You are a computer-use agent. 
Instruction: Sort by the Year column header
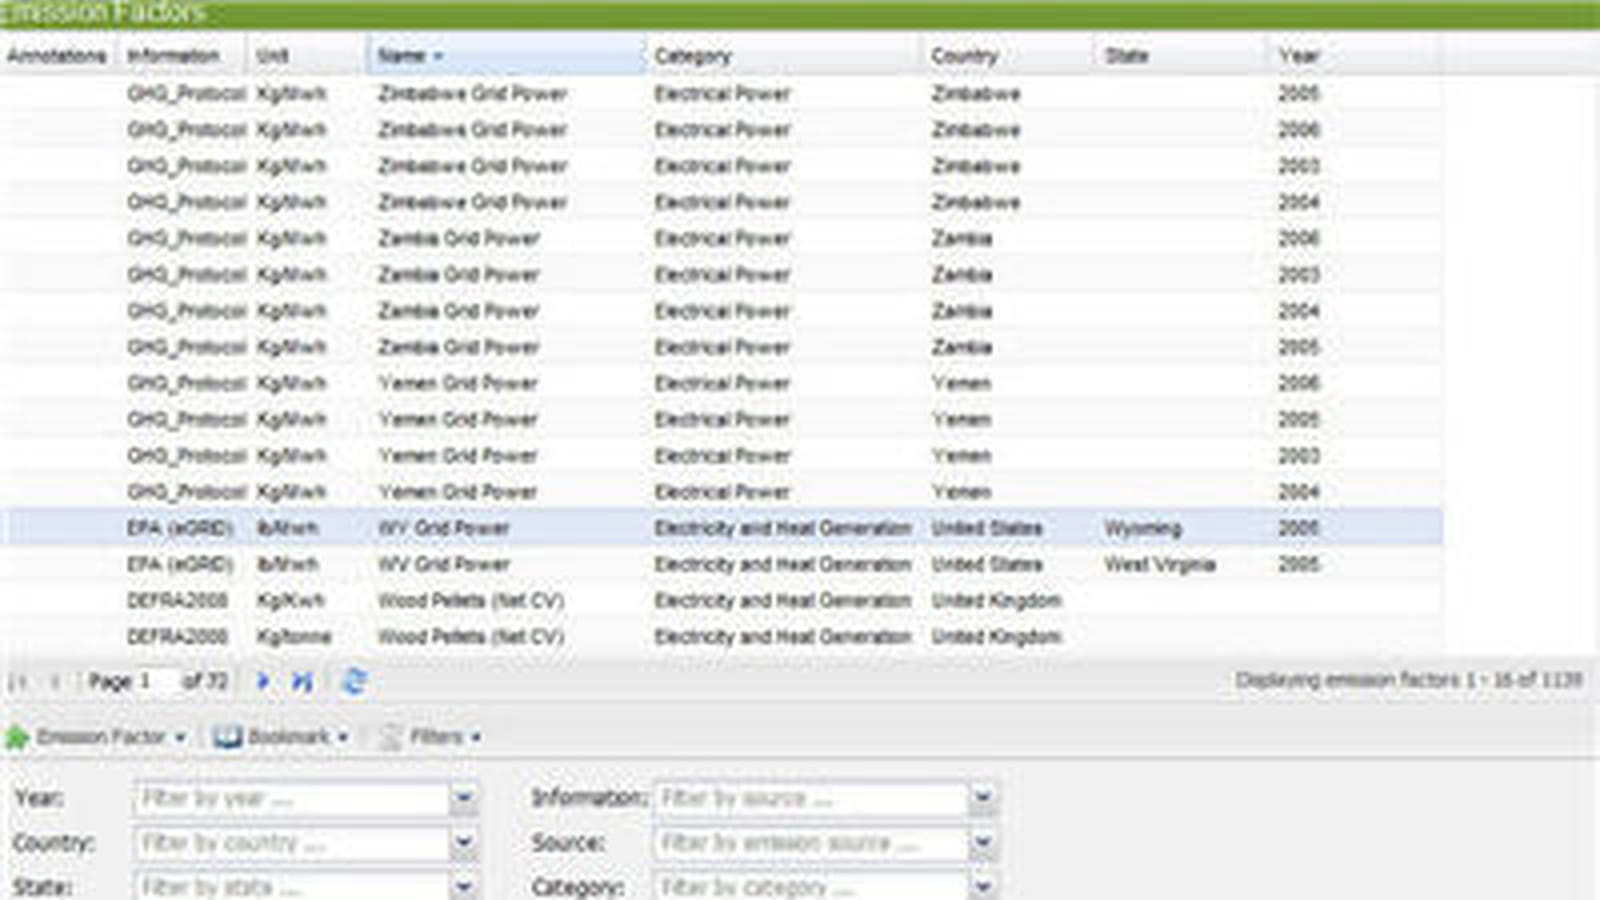(1354, 56)
